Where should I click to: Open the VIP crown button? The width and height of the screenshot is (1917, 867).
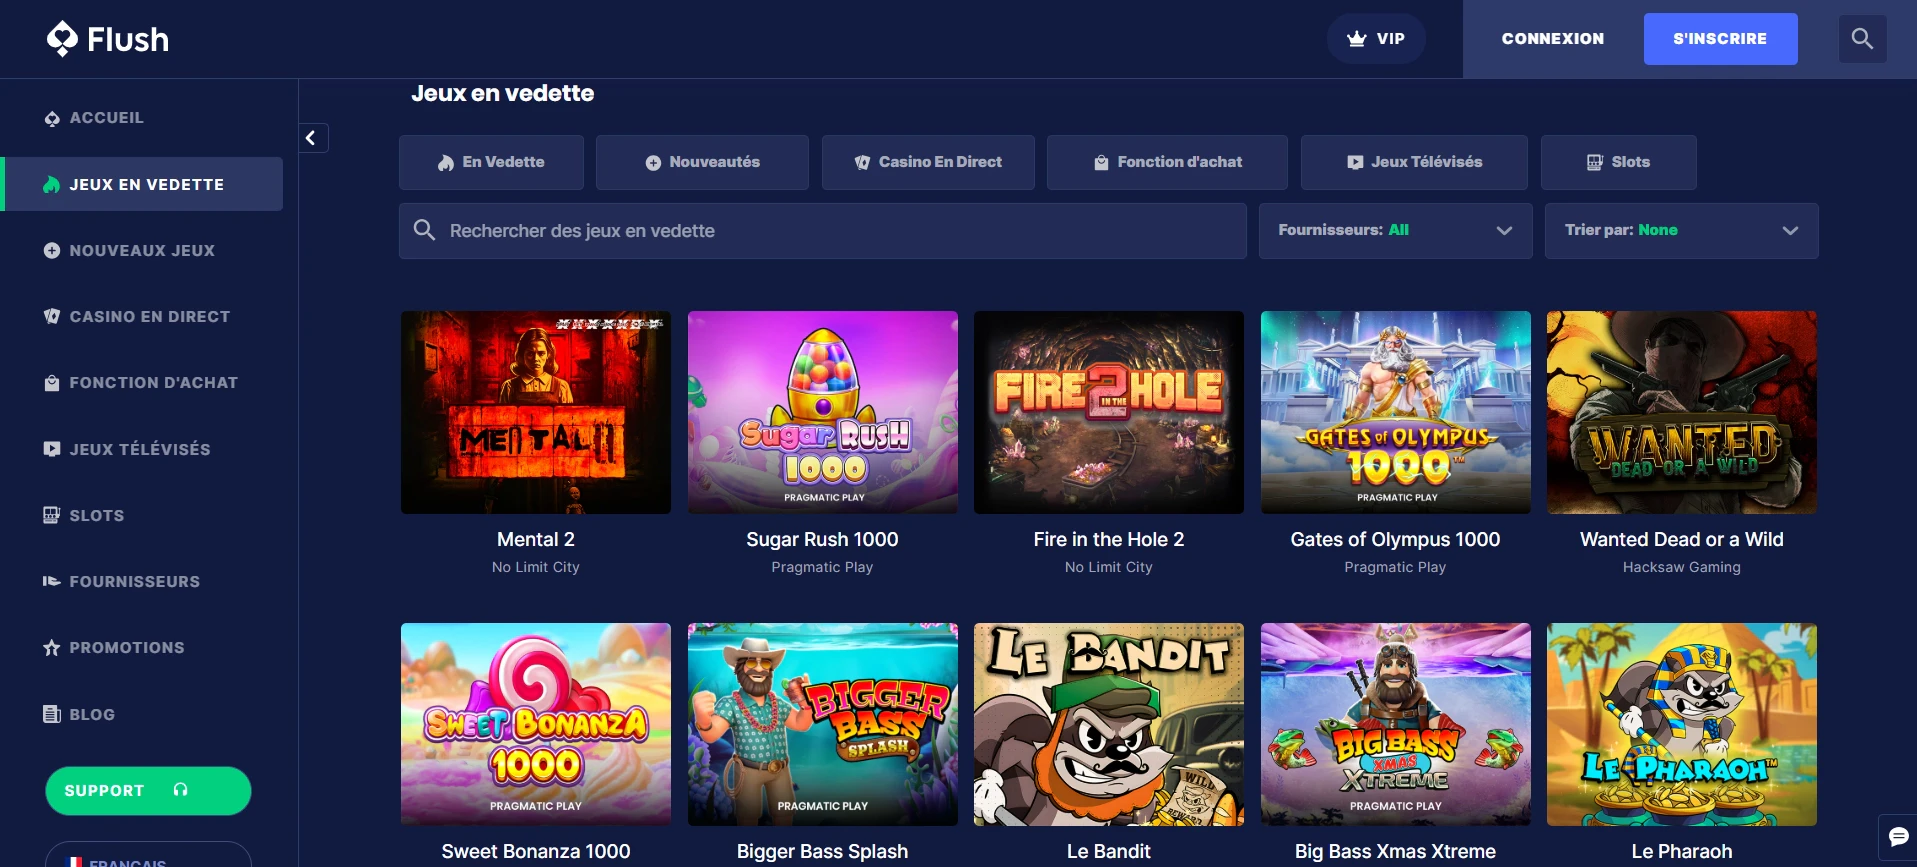coord(1376,39)
